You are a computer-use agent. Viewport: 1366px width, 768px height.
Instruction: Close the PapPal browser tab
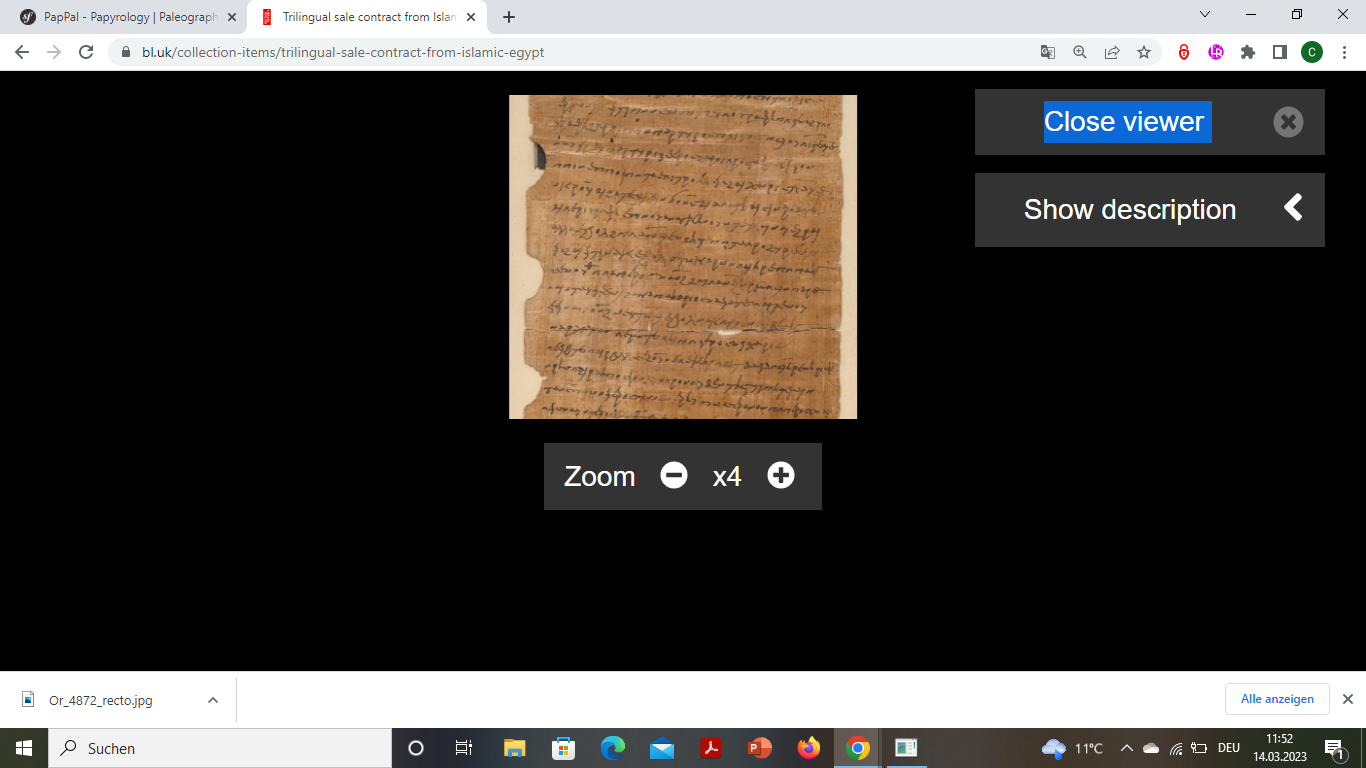click(x=232, y=17)
